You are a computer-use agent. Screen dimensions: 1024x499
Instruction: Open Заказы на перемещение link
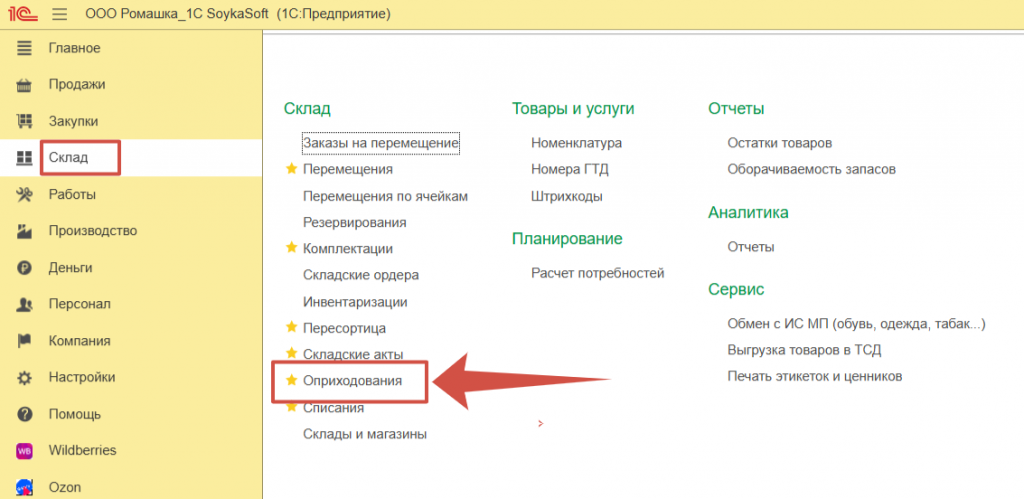pos(380,144)
